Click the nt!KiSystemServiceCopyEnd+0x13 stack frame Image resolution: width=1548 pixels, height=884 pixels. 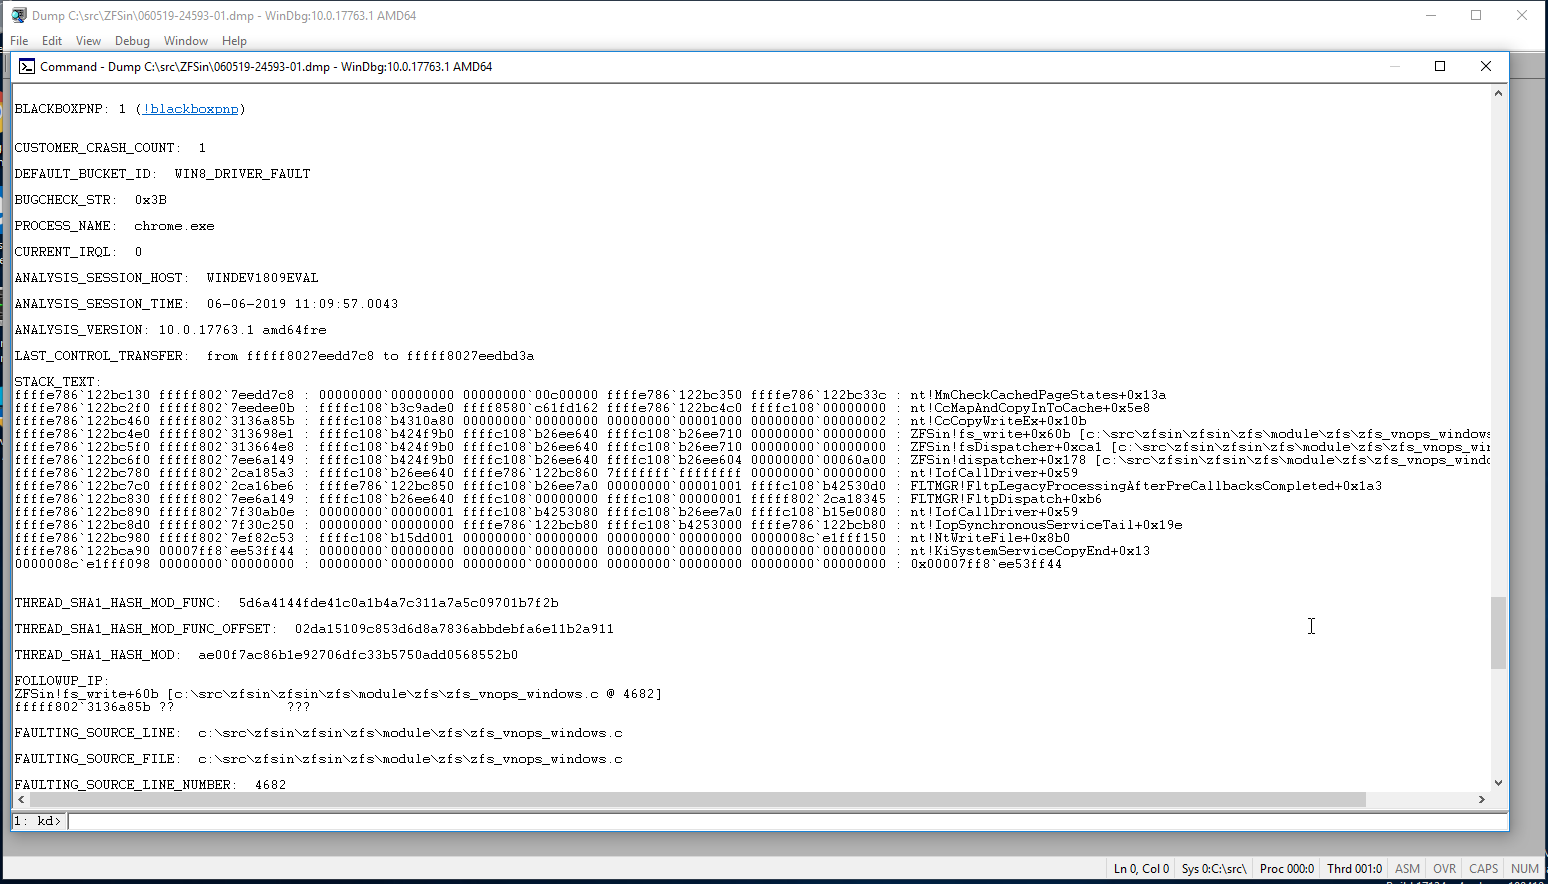[x=1030, y=551]
